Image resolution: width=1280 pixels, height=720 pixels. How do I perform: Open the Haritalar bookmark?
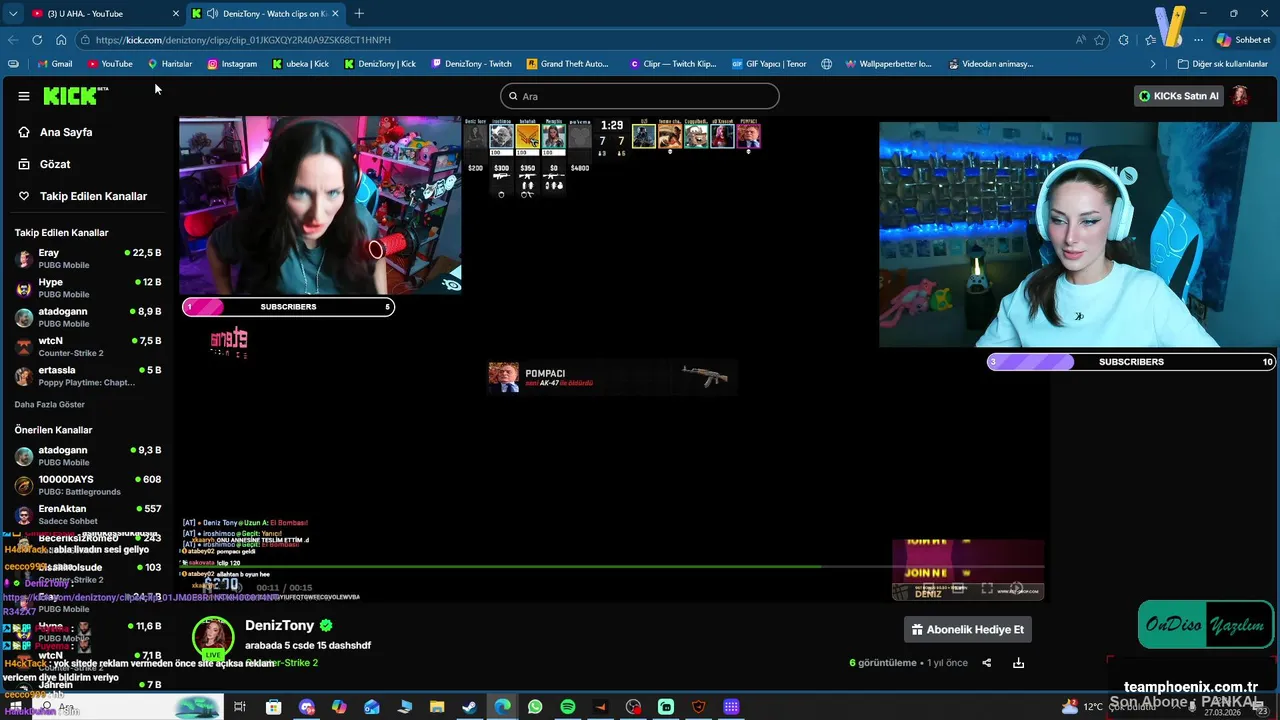170,64
